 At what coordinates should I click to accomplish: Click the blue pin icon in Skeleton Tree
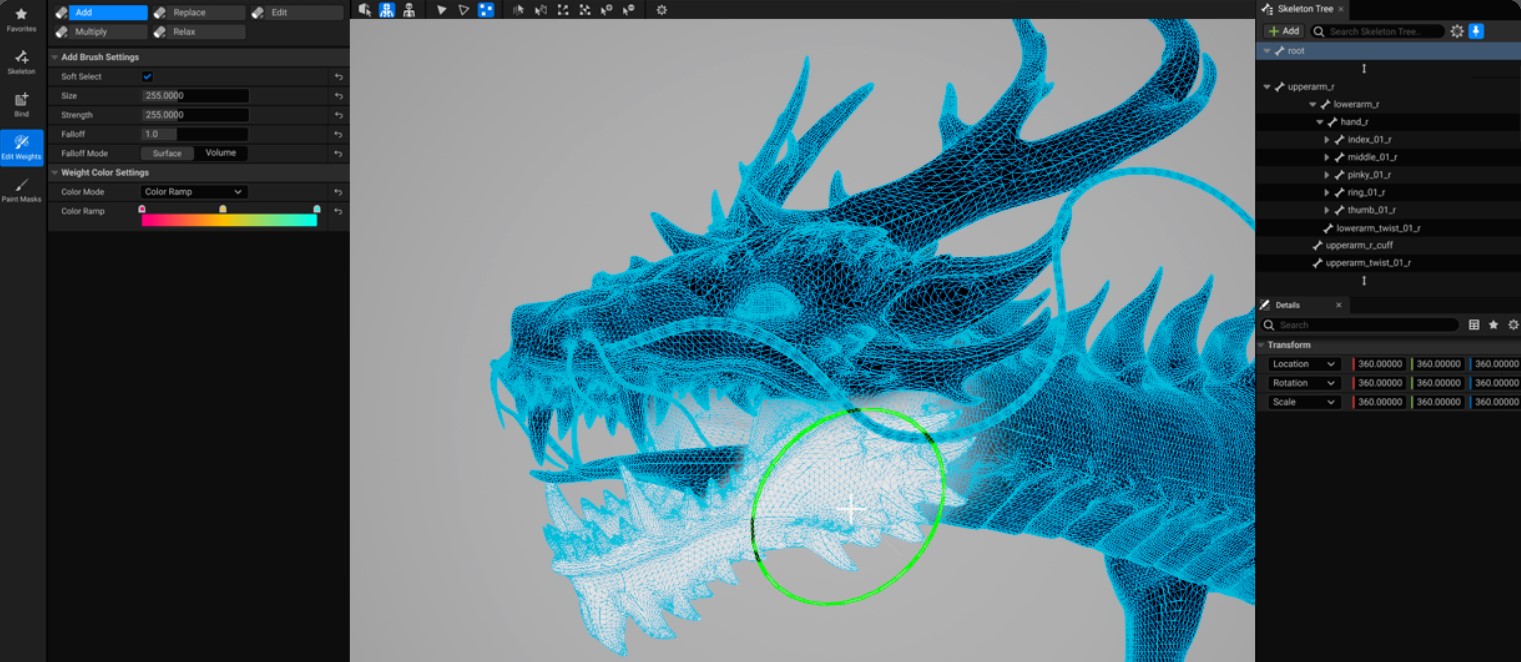pyautogui.click(x=1476, y=31)
